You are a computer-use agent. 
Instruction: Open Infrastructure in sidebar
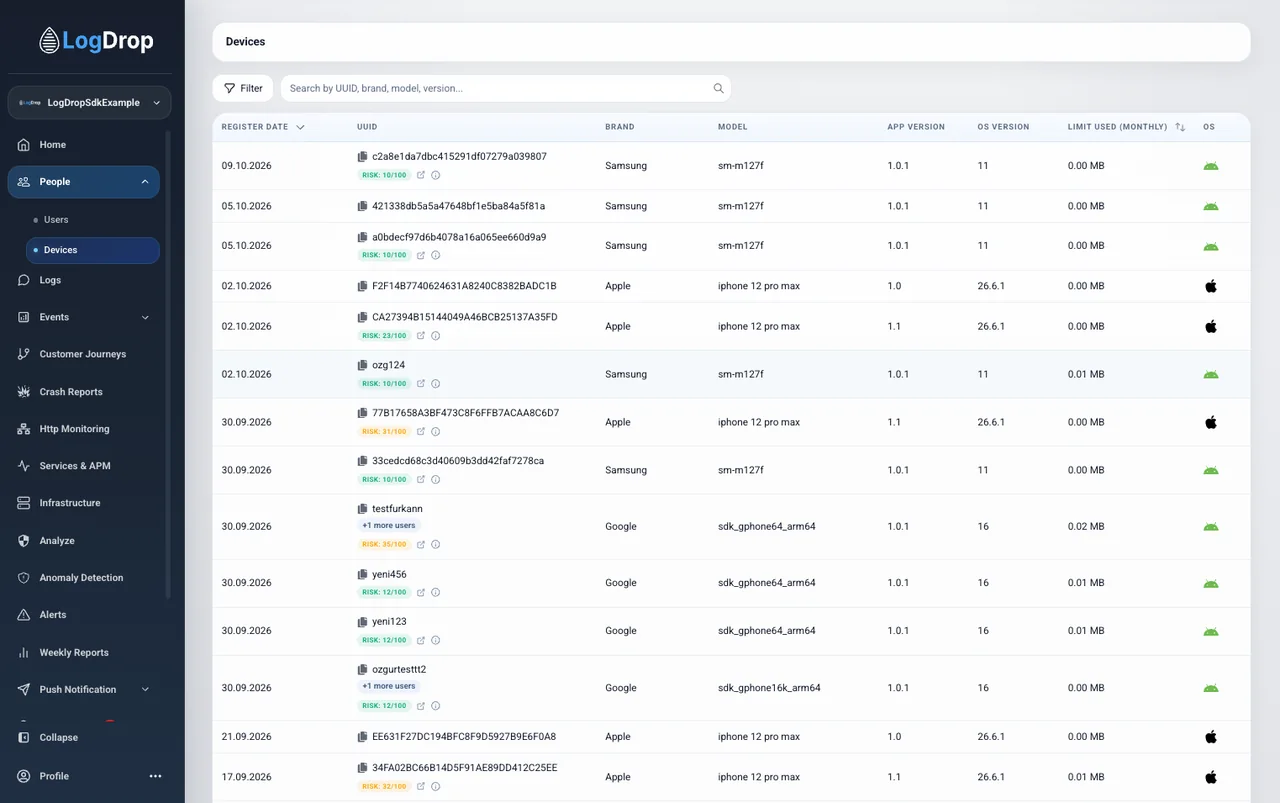click(x=69, y=503)
